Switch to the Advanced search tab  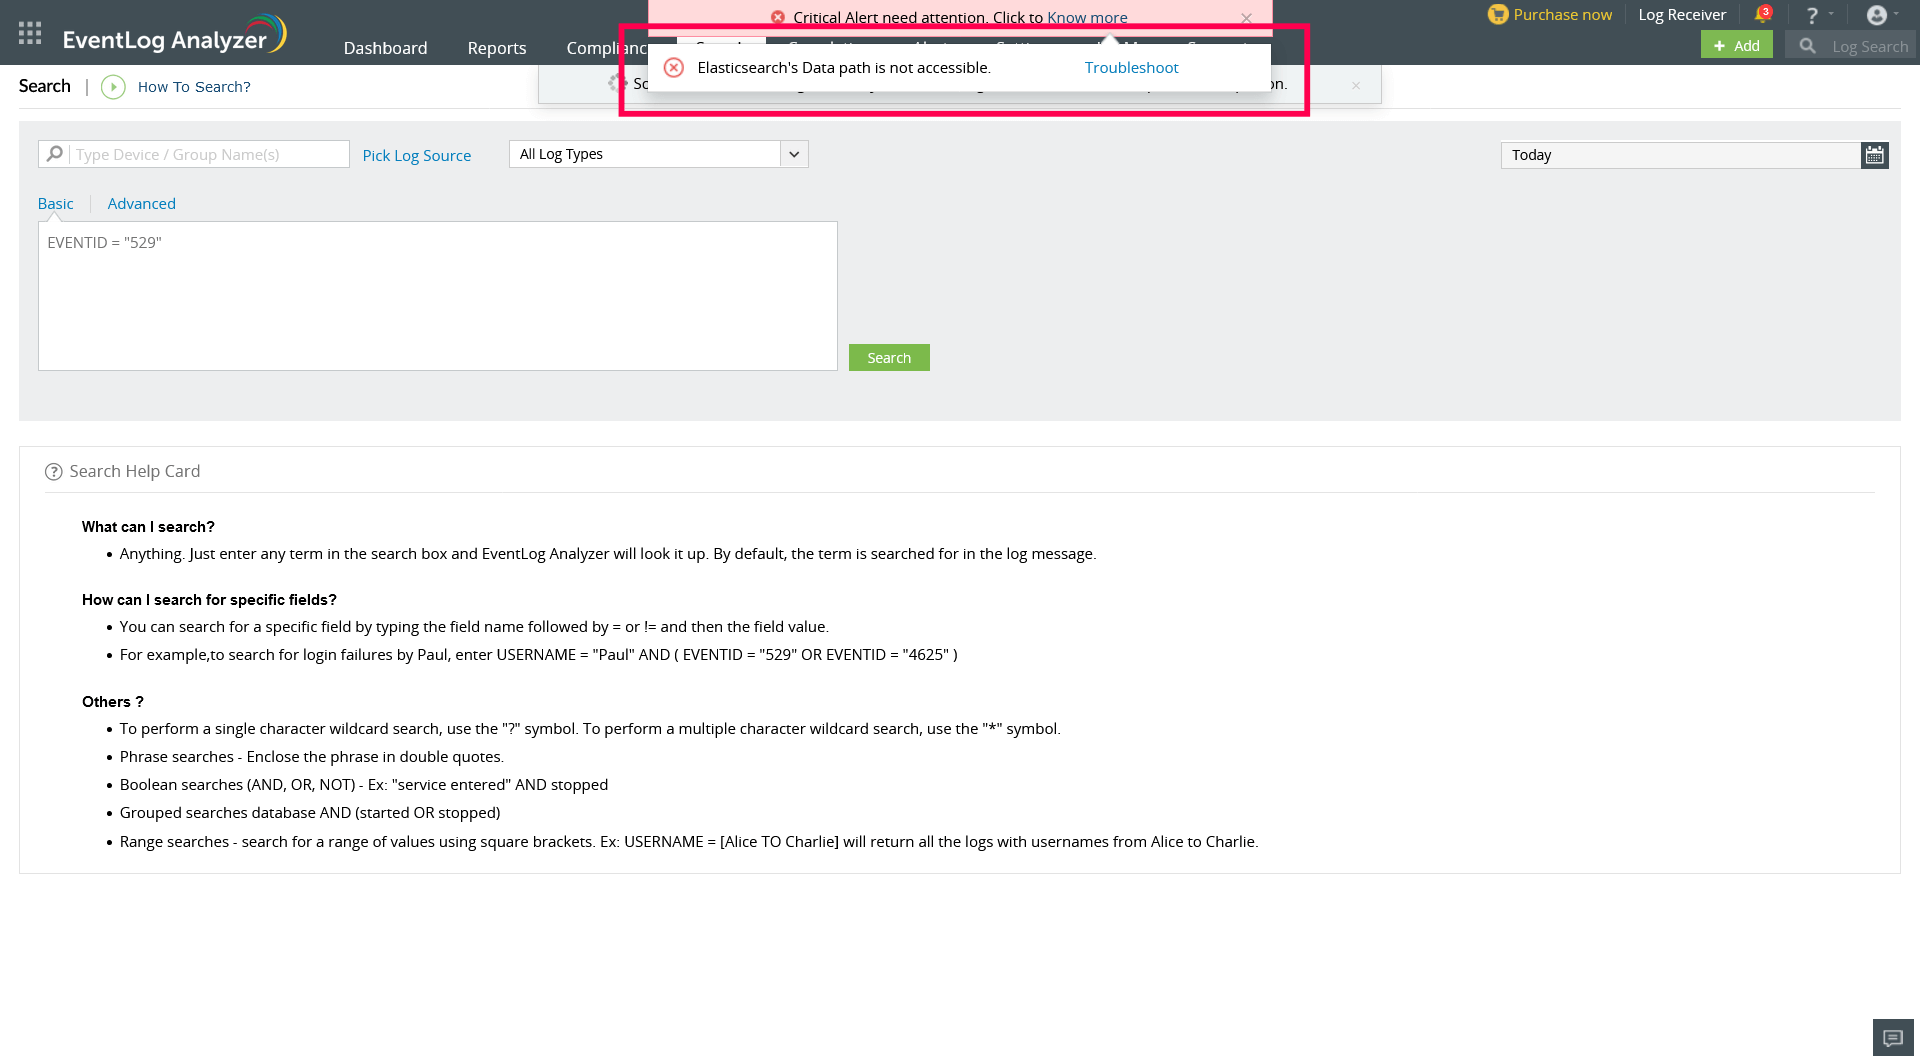click(x=141, y=203)
